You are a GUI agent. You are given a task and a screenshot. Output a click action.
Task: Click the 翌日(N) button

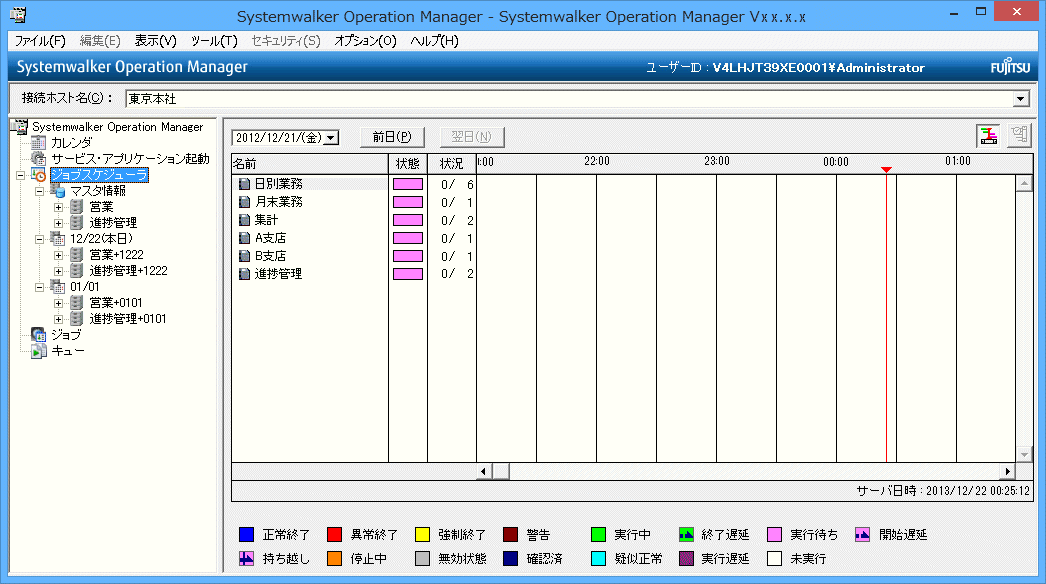tap(472, 137)
